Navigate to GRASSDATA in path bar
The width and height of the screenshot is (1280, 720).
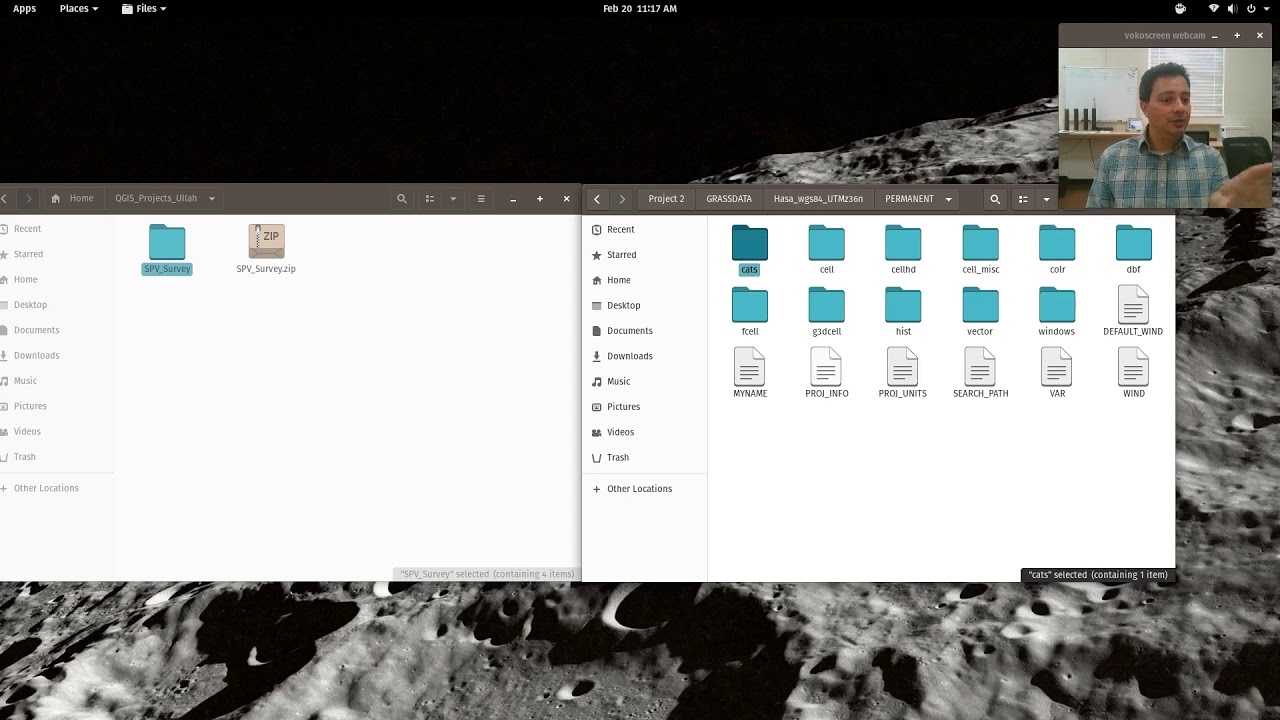coord(729,199)
